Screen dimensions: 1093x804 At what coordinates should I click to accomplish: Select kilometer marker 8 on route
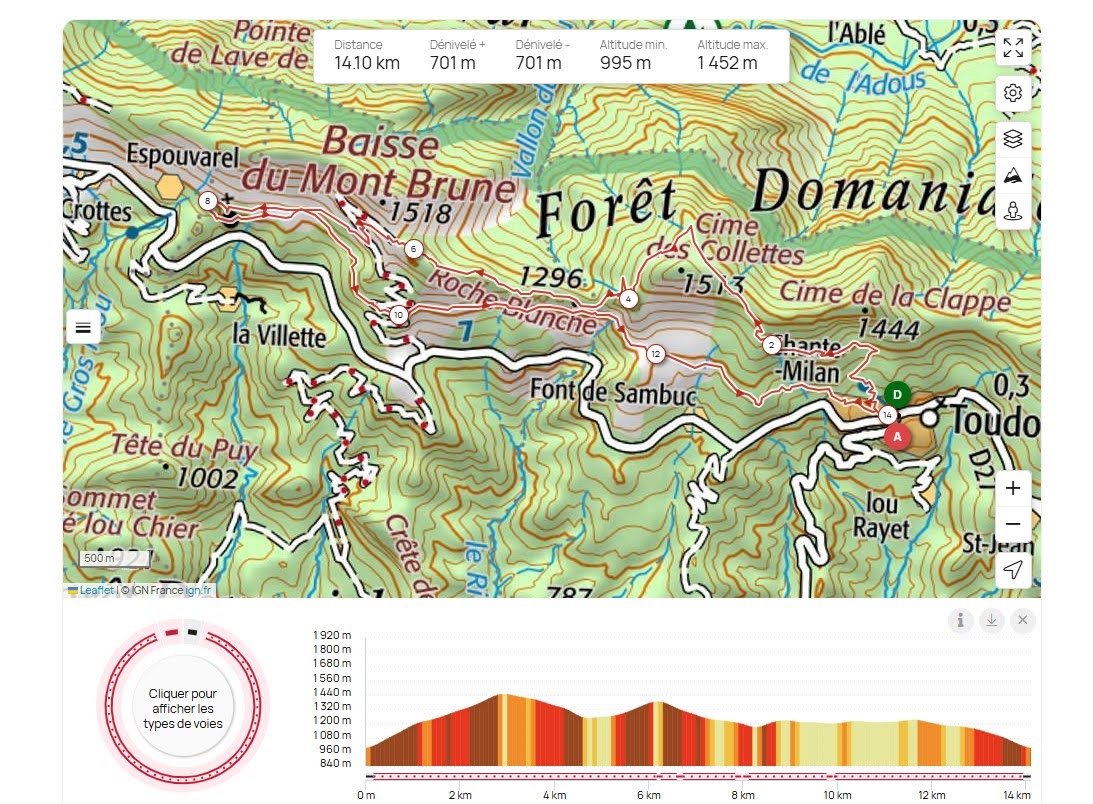point(207,201)
